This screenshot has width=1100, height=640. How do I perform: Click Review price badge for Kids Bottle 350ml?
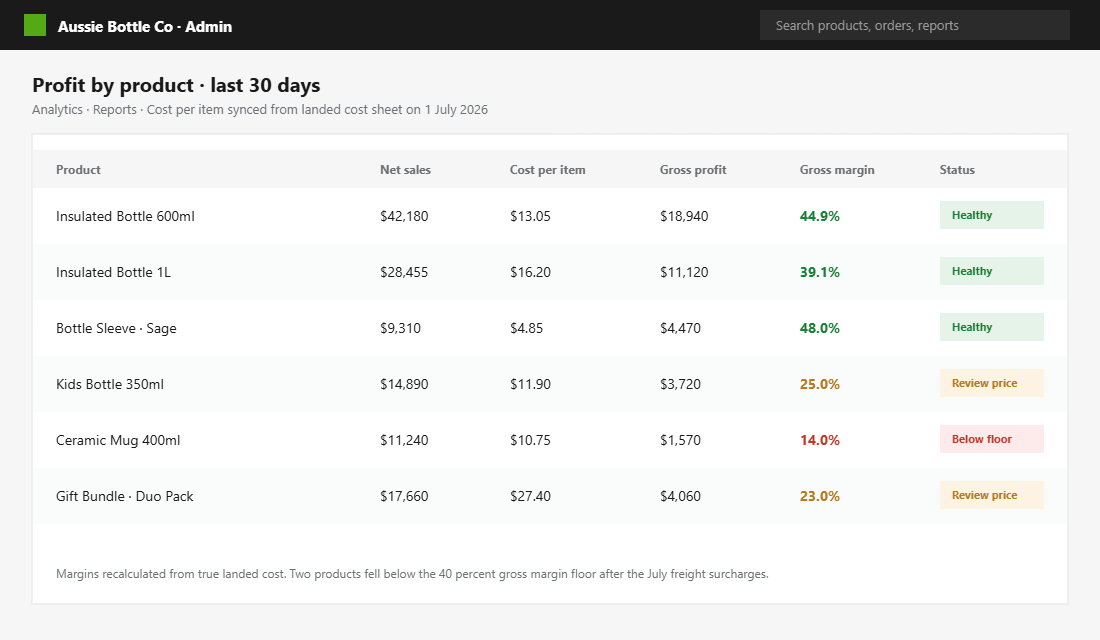991,383
